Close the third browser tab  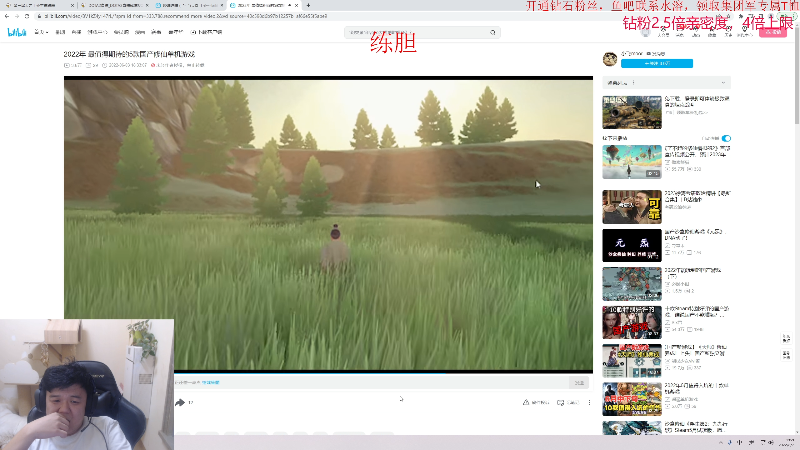coord(222,5)
